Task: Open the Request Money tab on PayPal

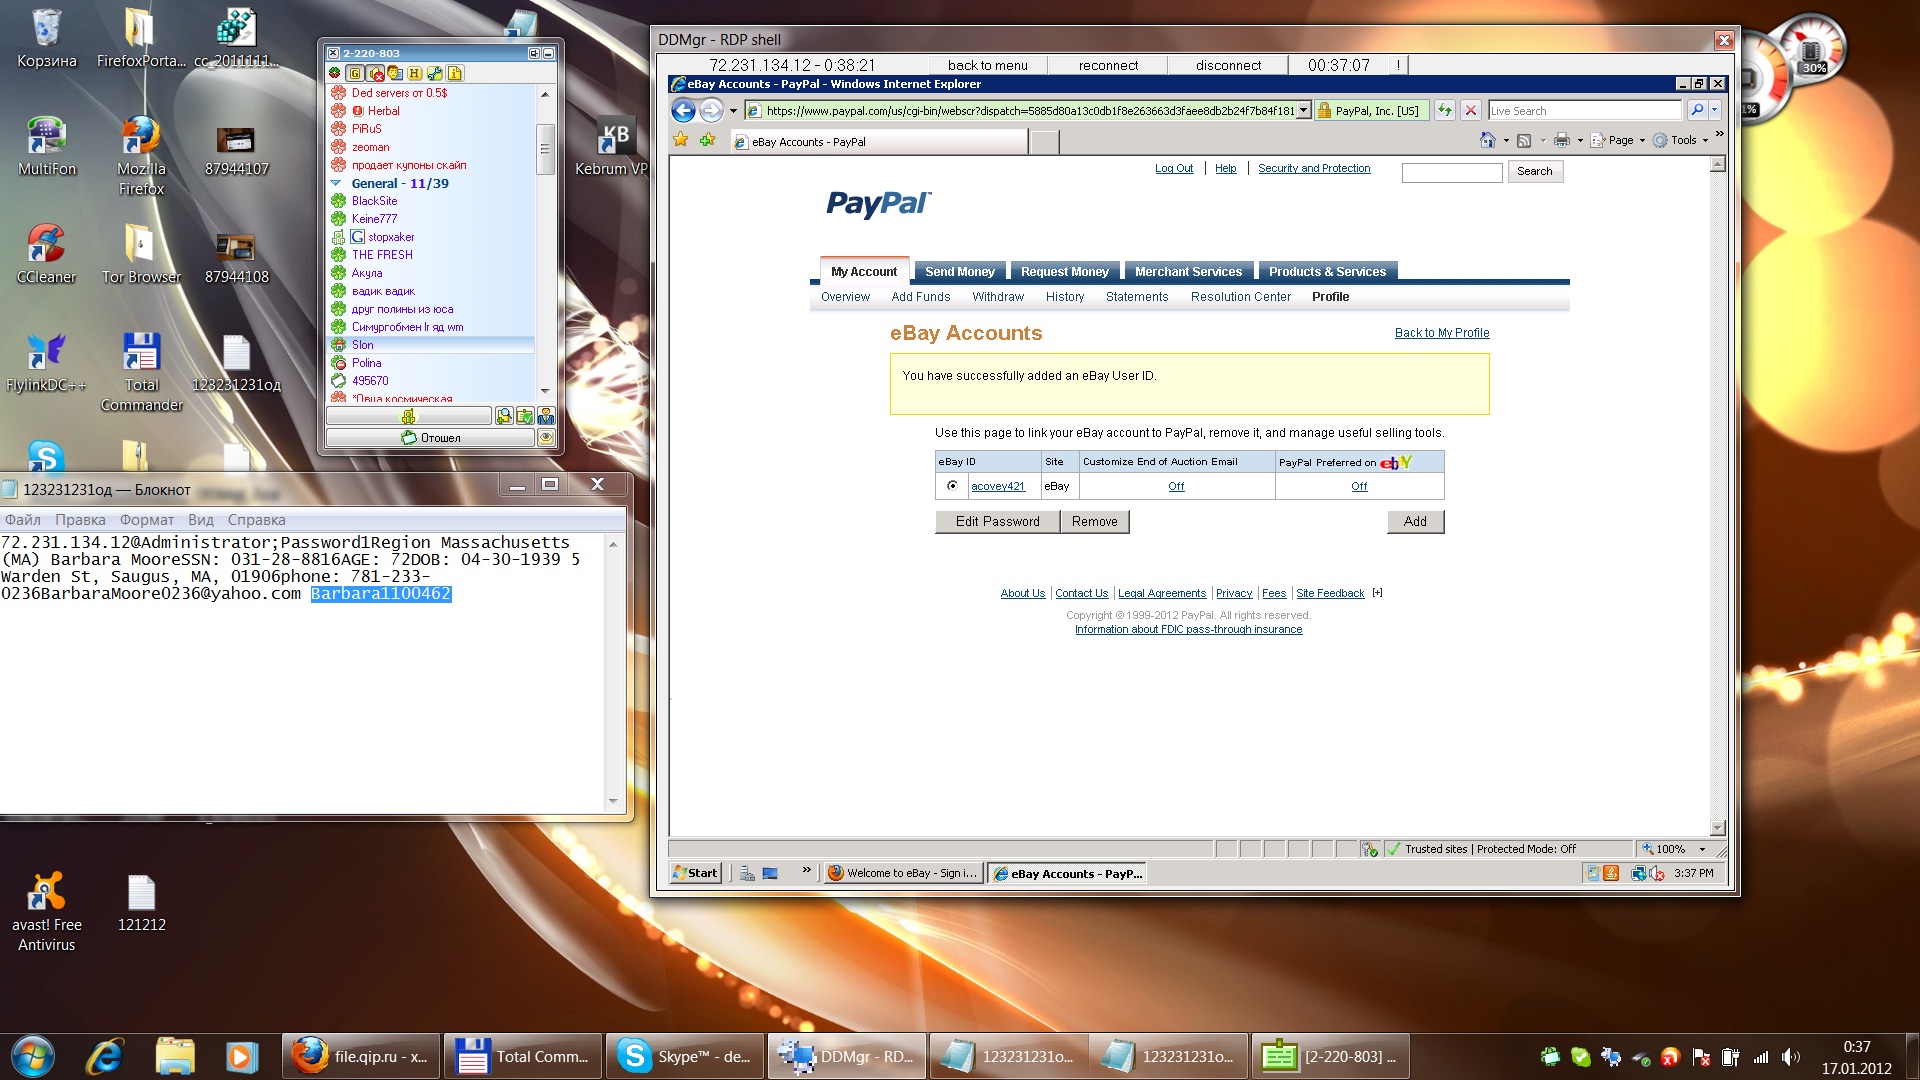Action: (x=1064, y=272)
